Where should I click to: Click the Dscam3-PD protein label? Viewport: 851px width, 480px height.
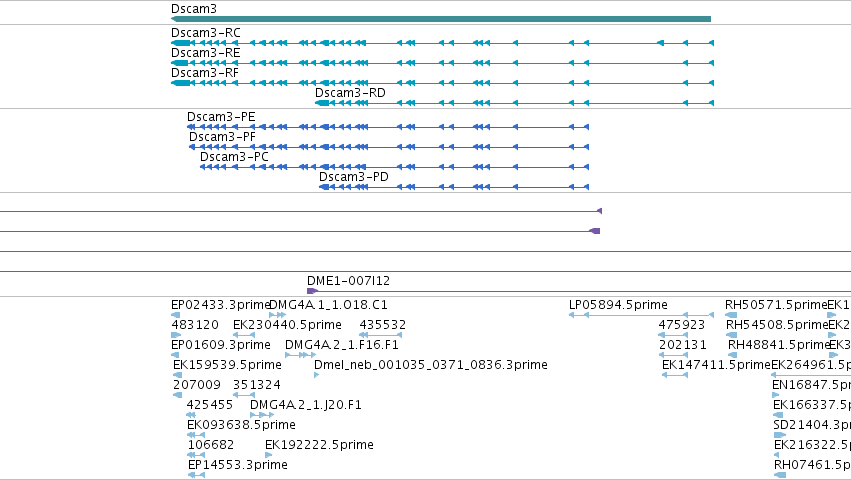(x=354, y=178)
